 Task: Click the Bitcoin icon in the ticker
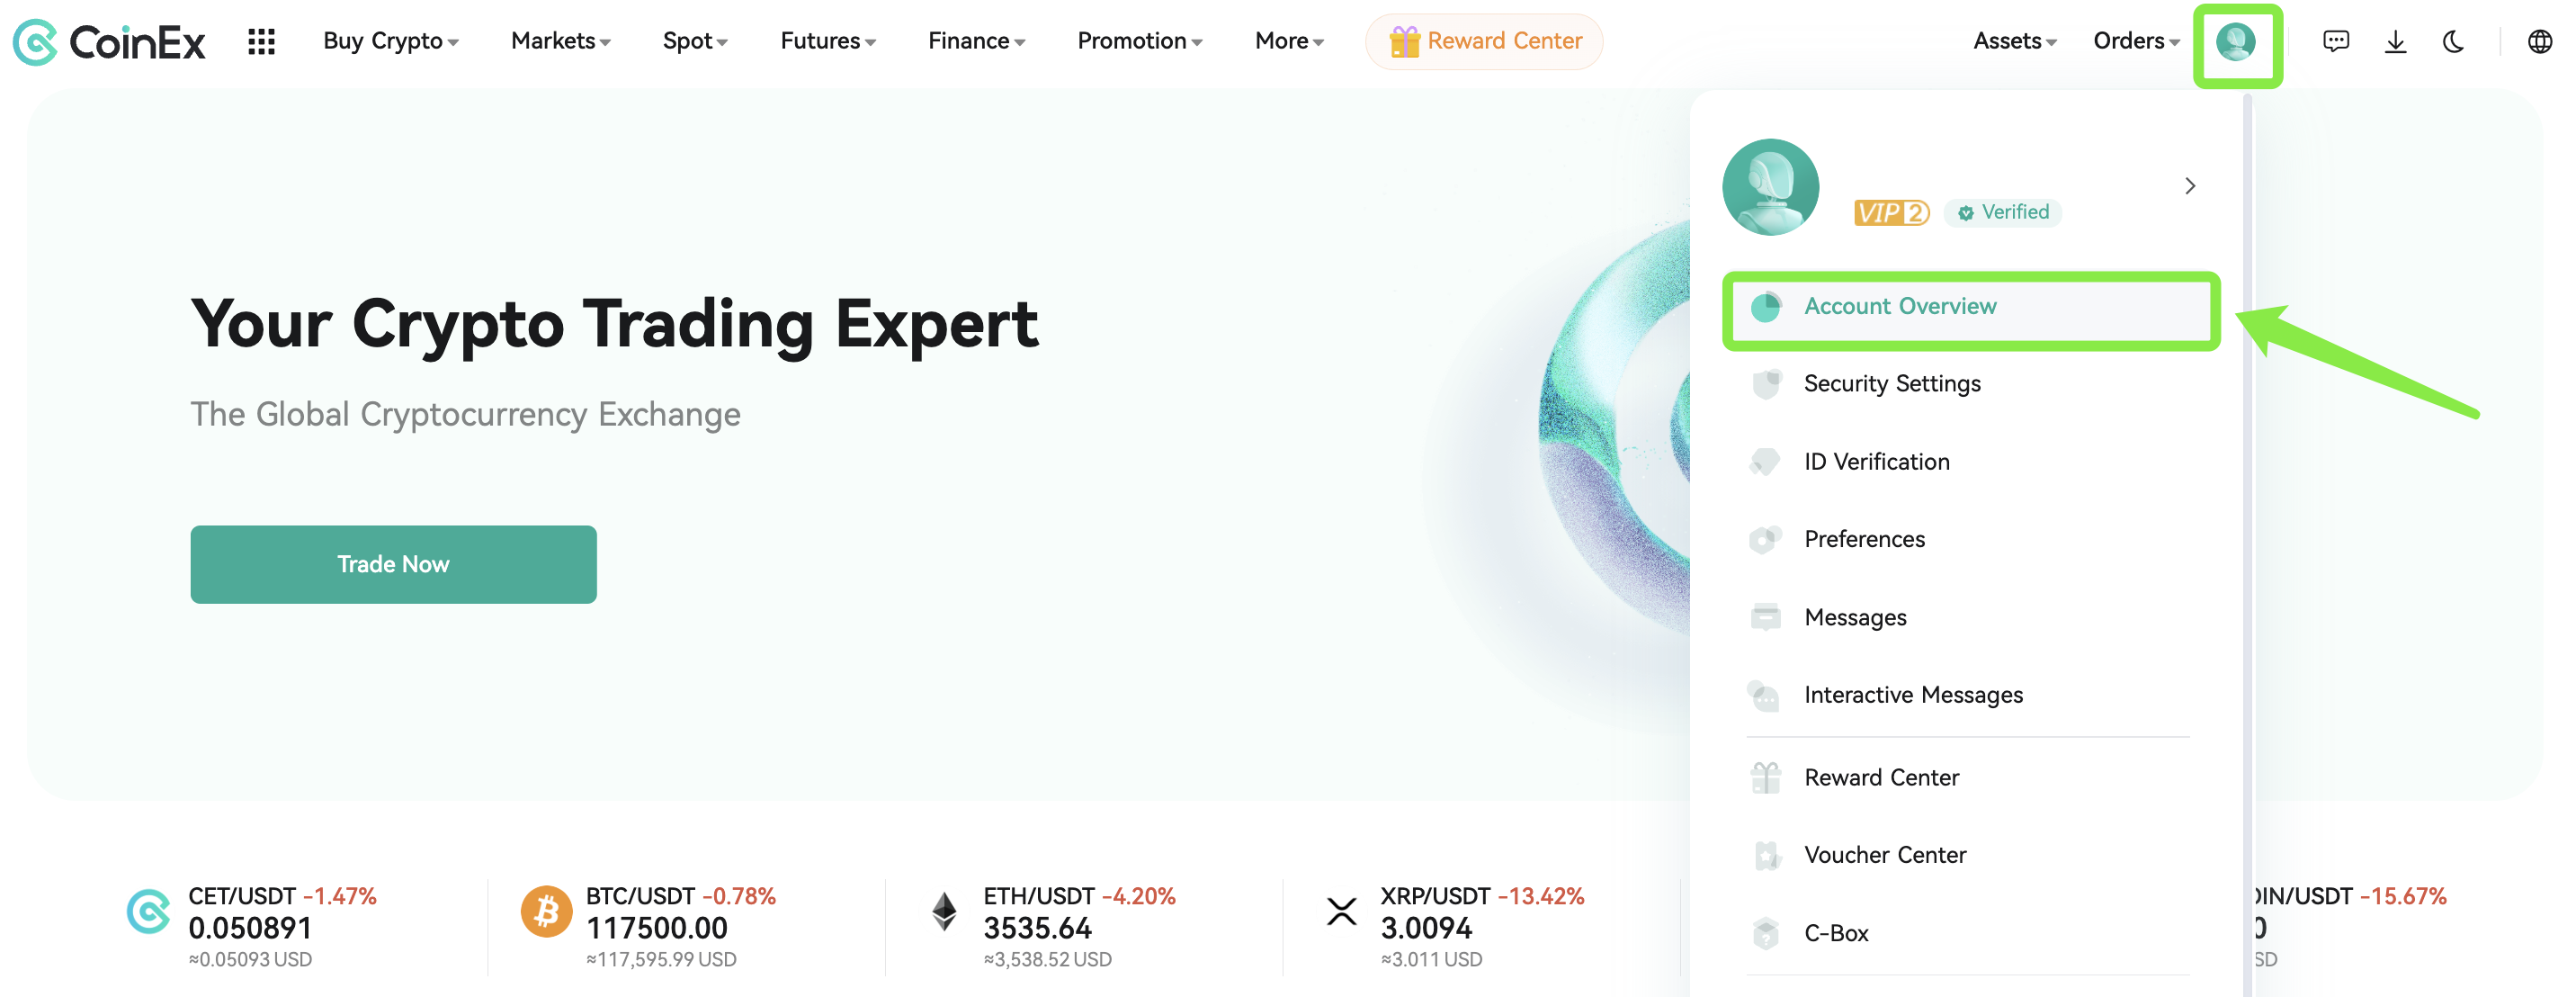(546, 911)
